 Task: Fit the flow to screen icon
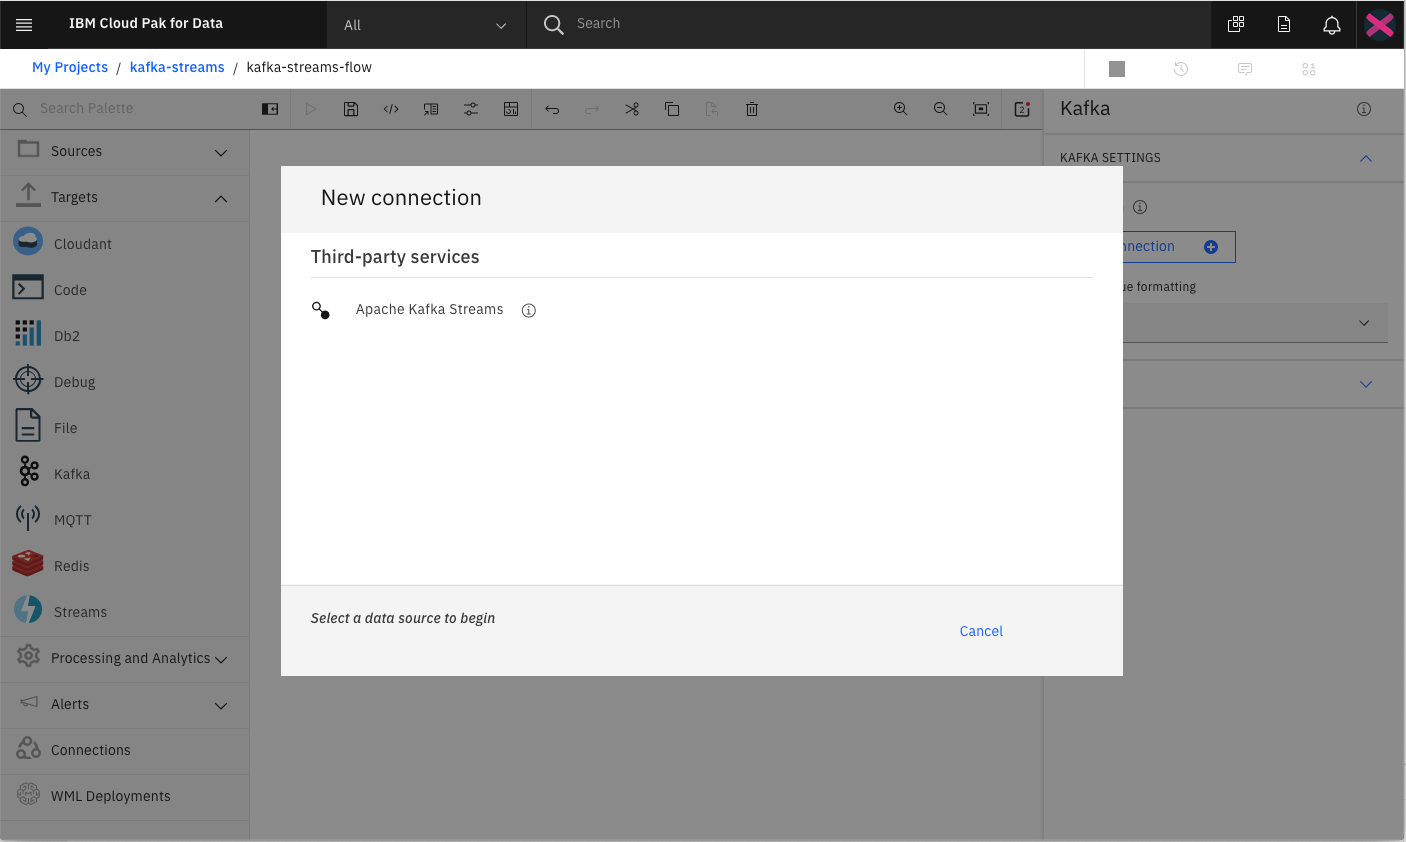coord(981,109)
